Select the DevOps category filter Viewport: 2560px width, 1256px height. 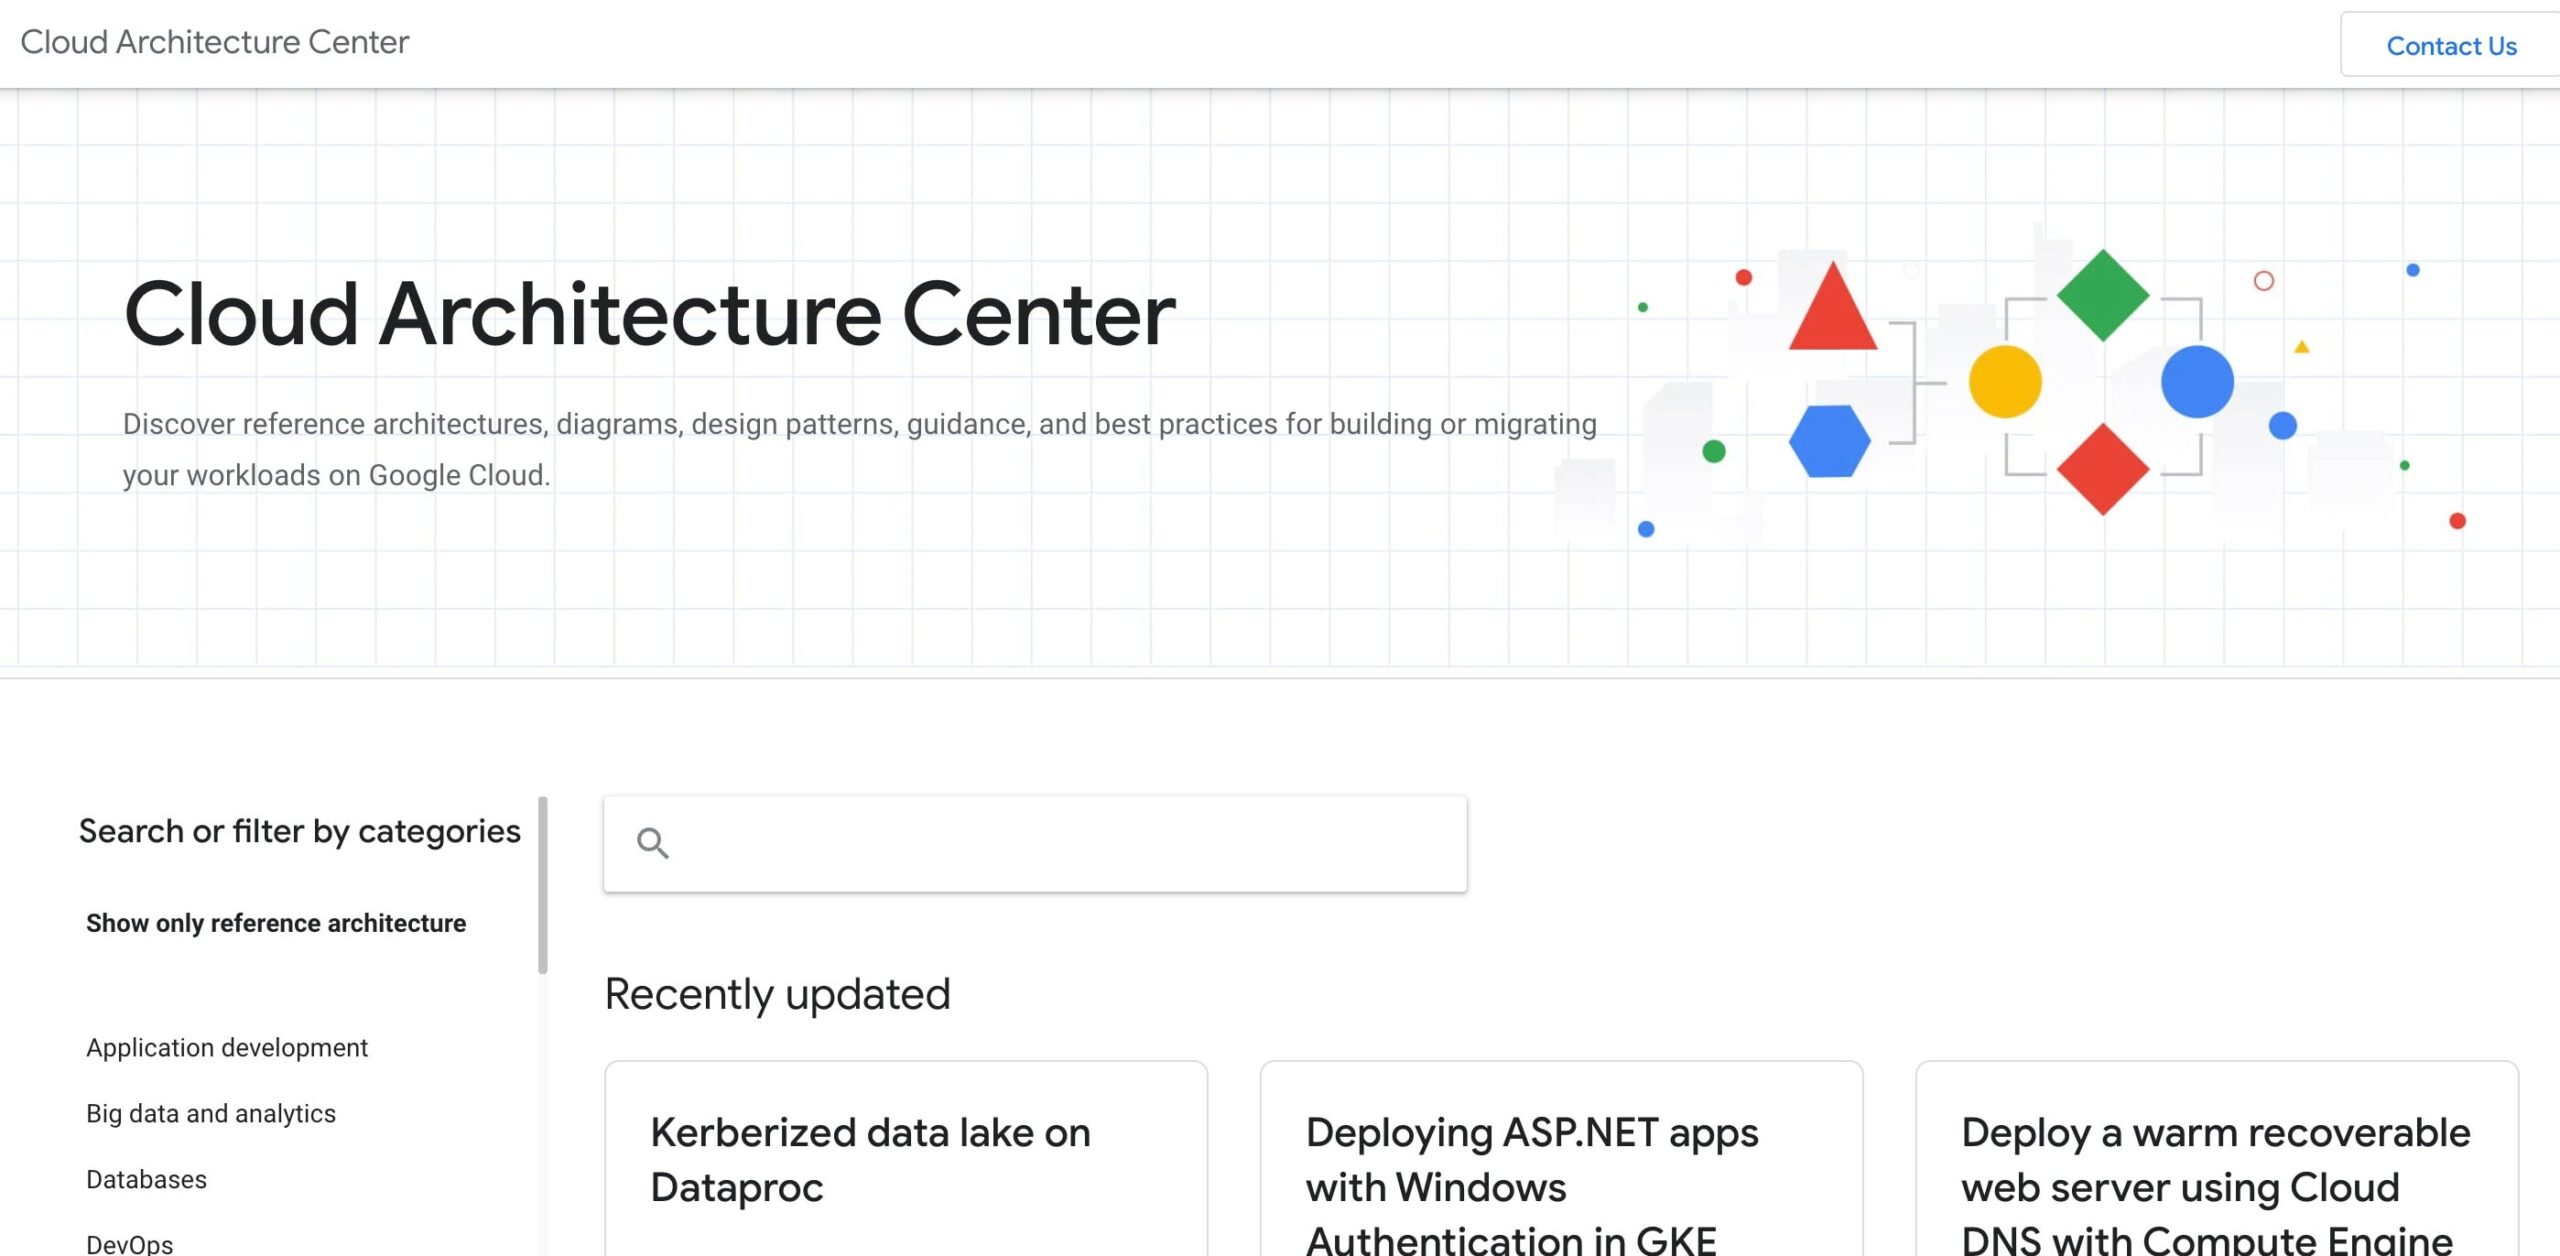pyautogui.click(x=130, y=1243)
